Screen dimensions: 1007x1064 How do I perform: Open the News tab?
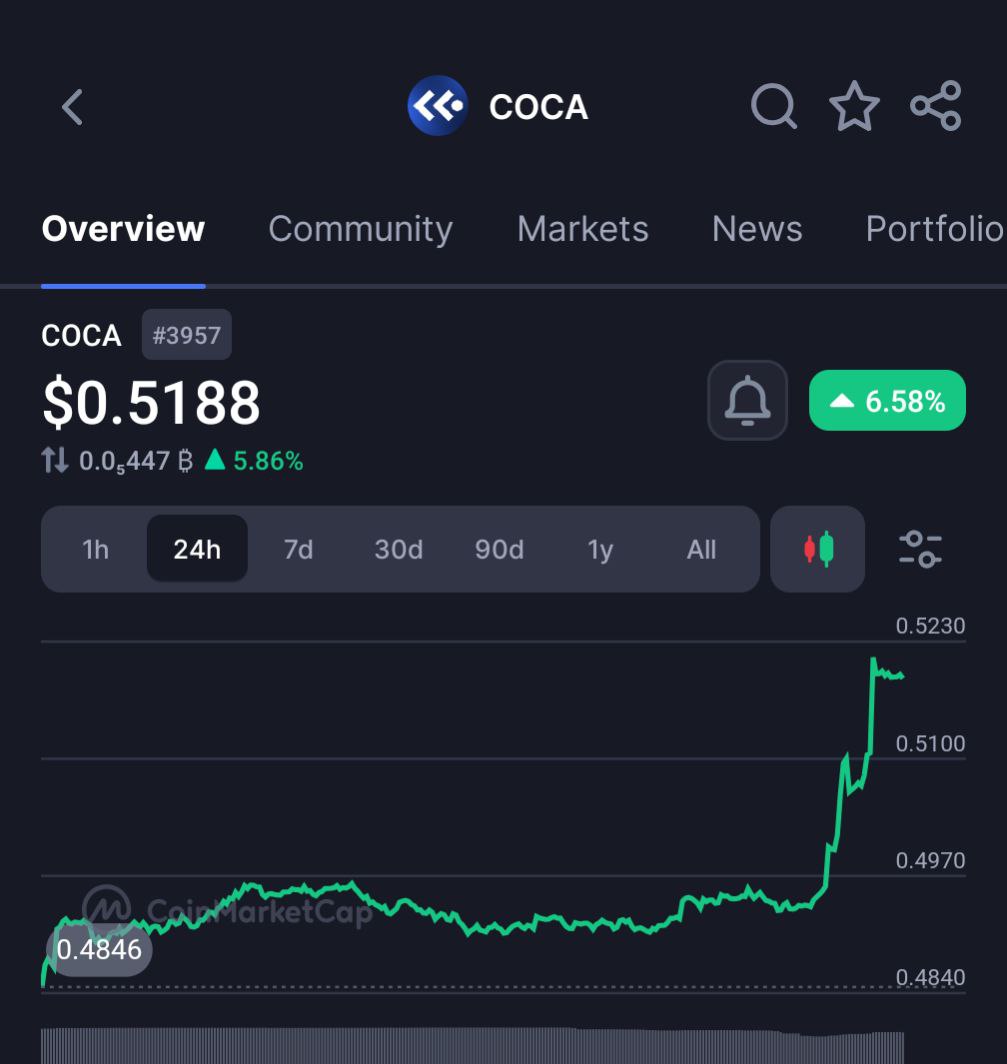coord(757,229)
